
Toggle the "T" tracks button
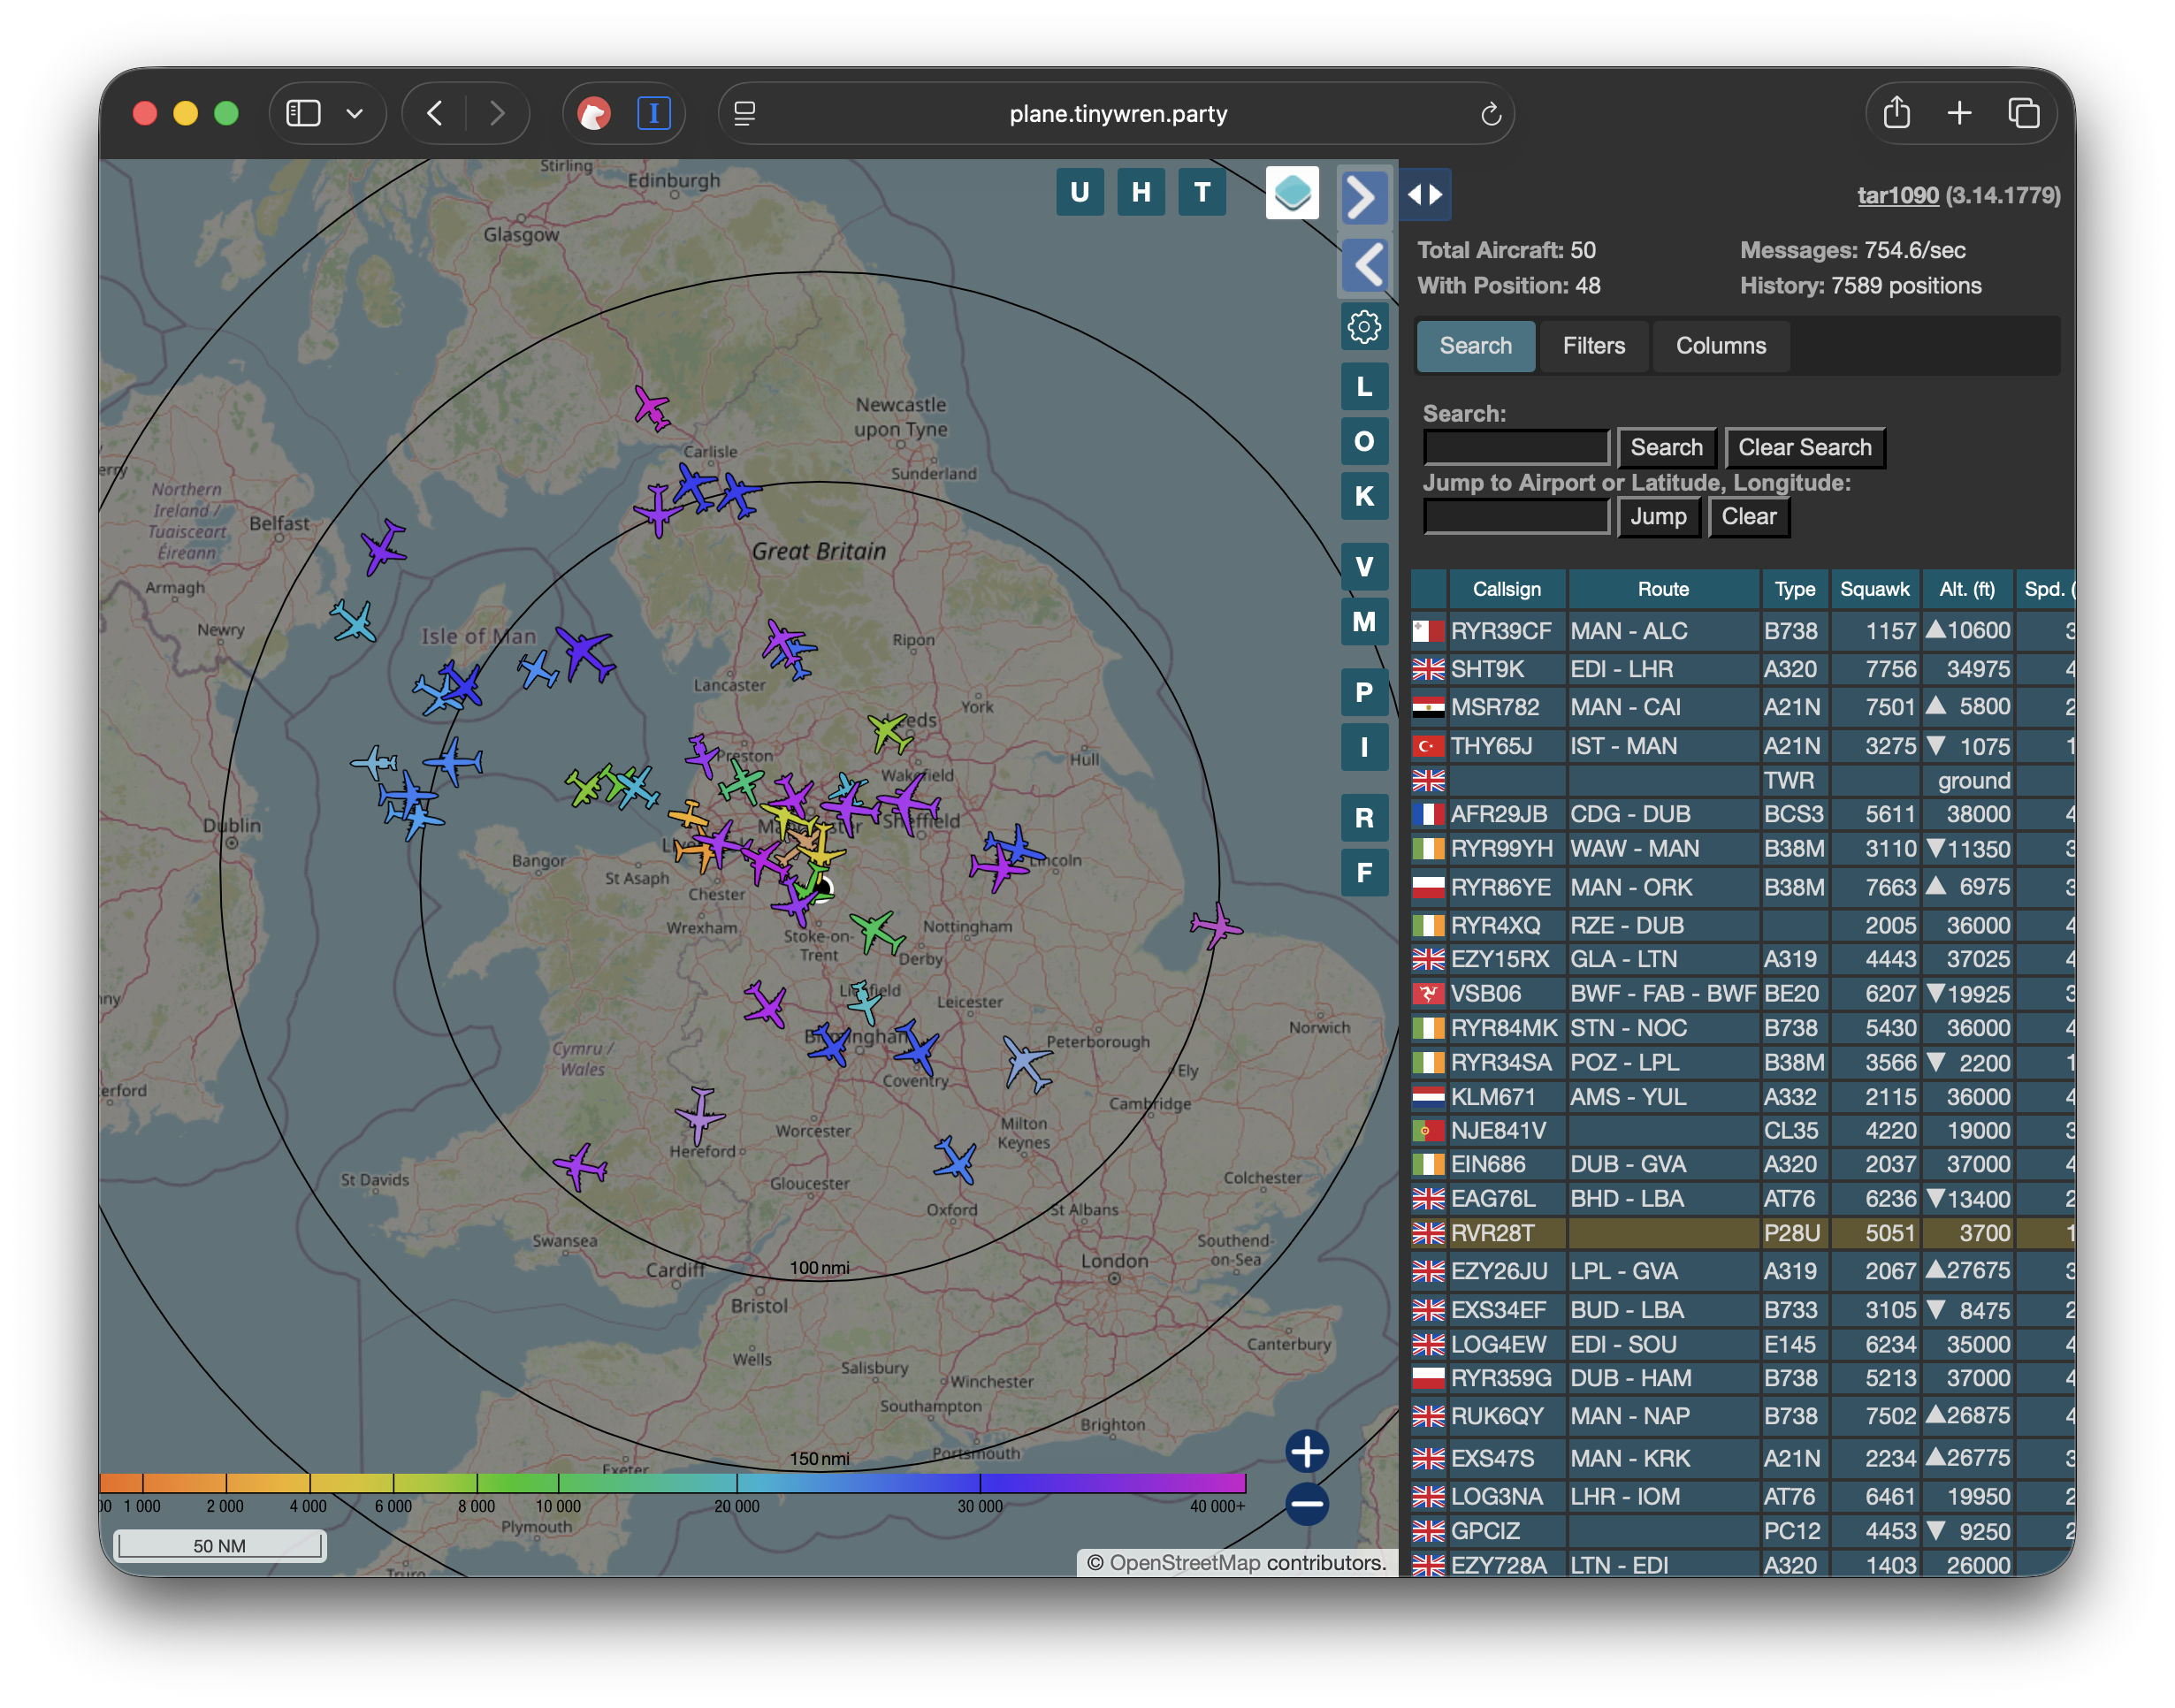click(1202, 192)
